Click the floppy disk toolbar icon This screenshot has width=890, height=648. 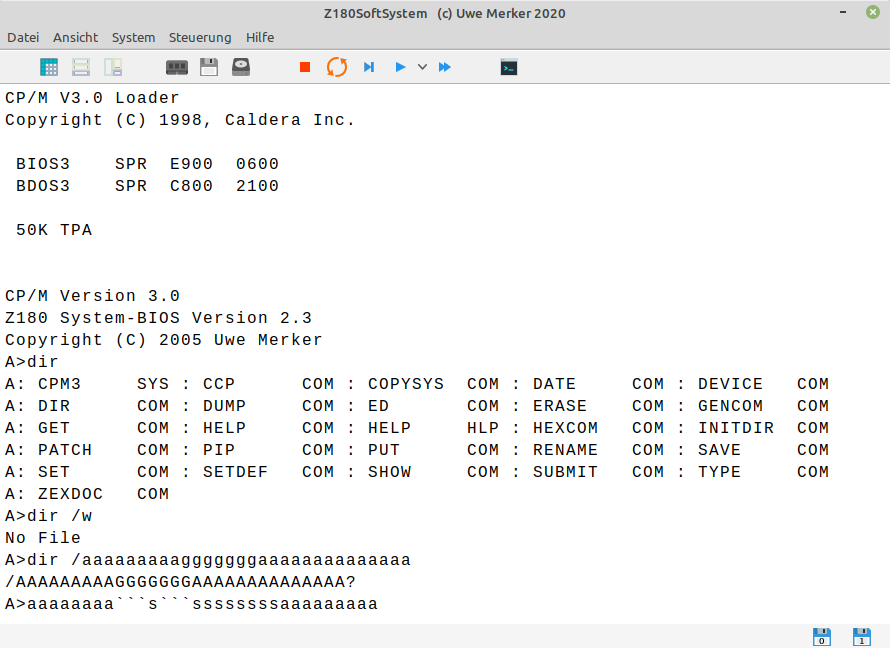(209, 67)
